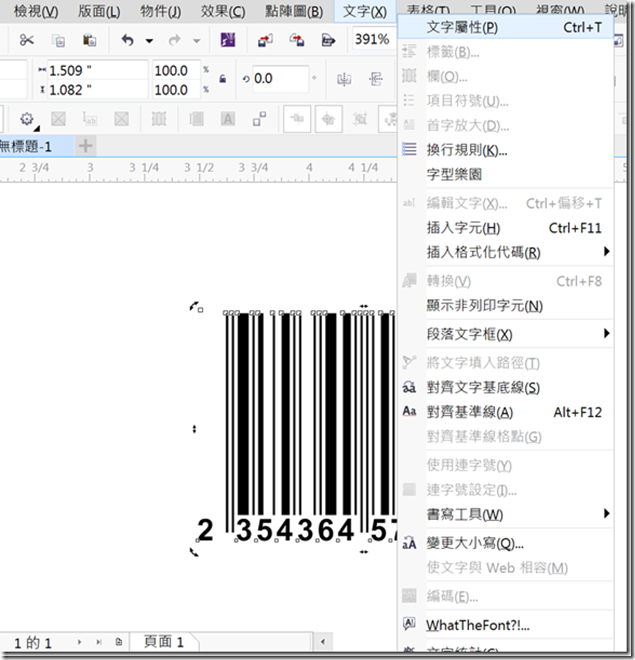635x660 pixels.
Task: Click the purple search content icon
Action: point(228,40)
